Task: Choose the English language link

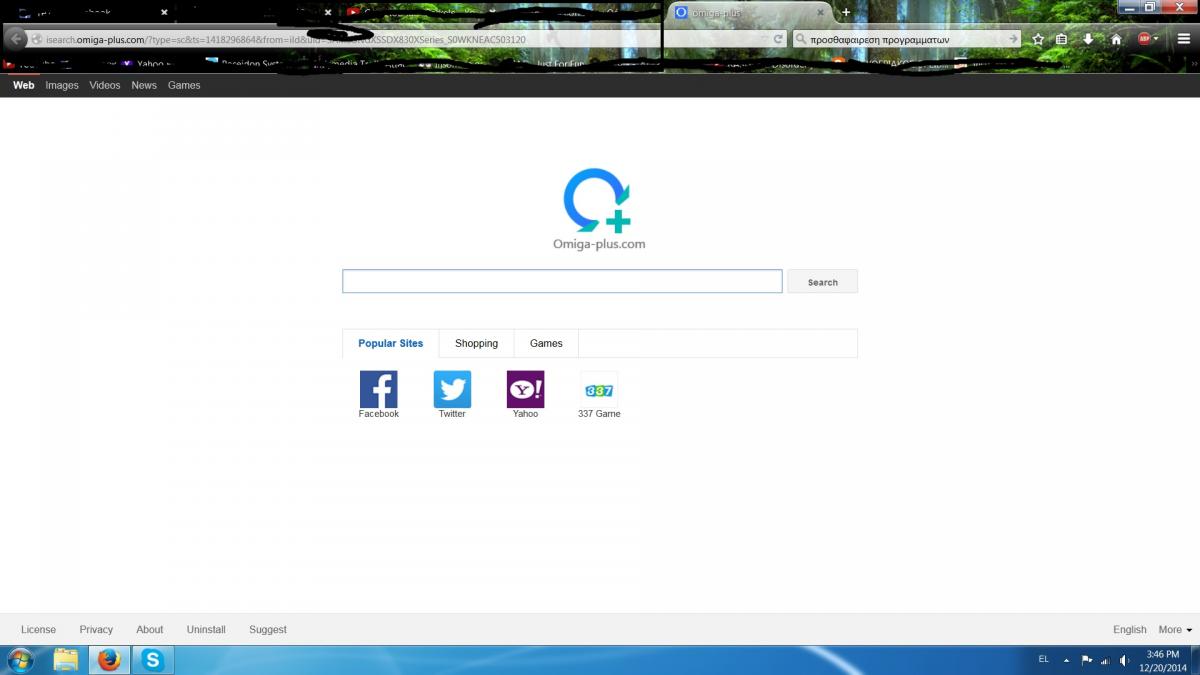Action: click(1130, 629)
